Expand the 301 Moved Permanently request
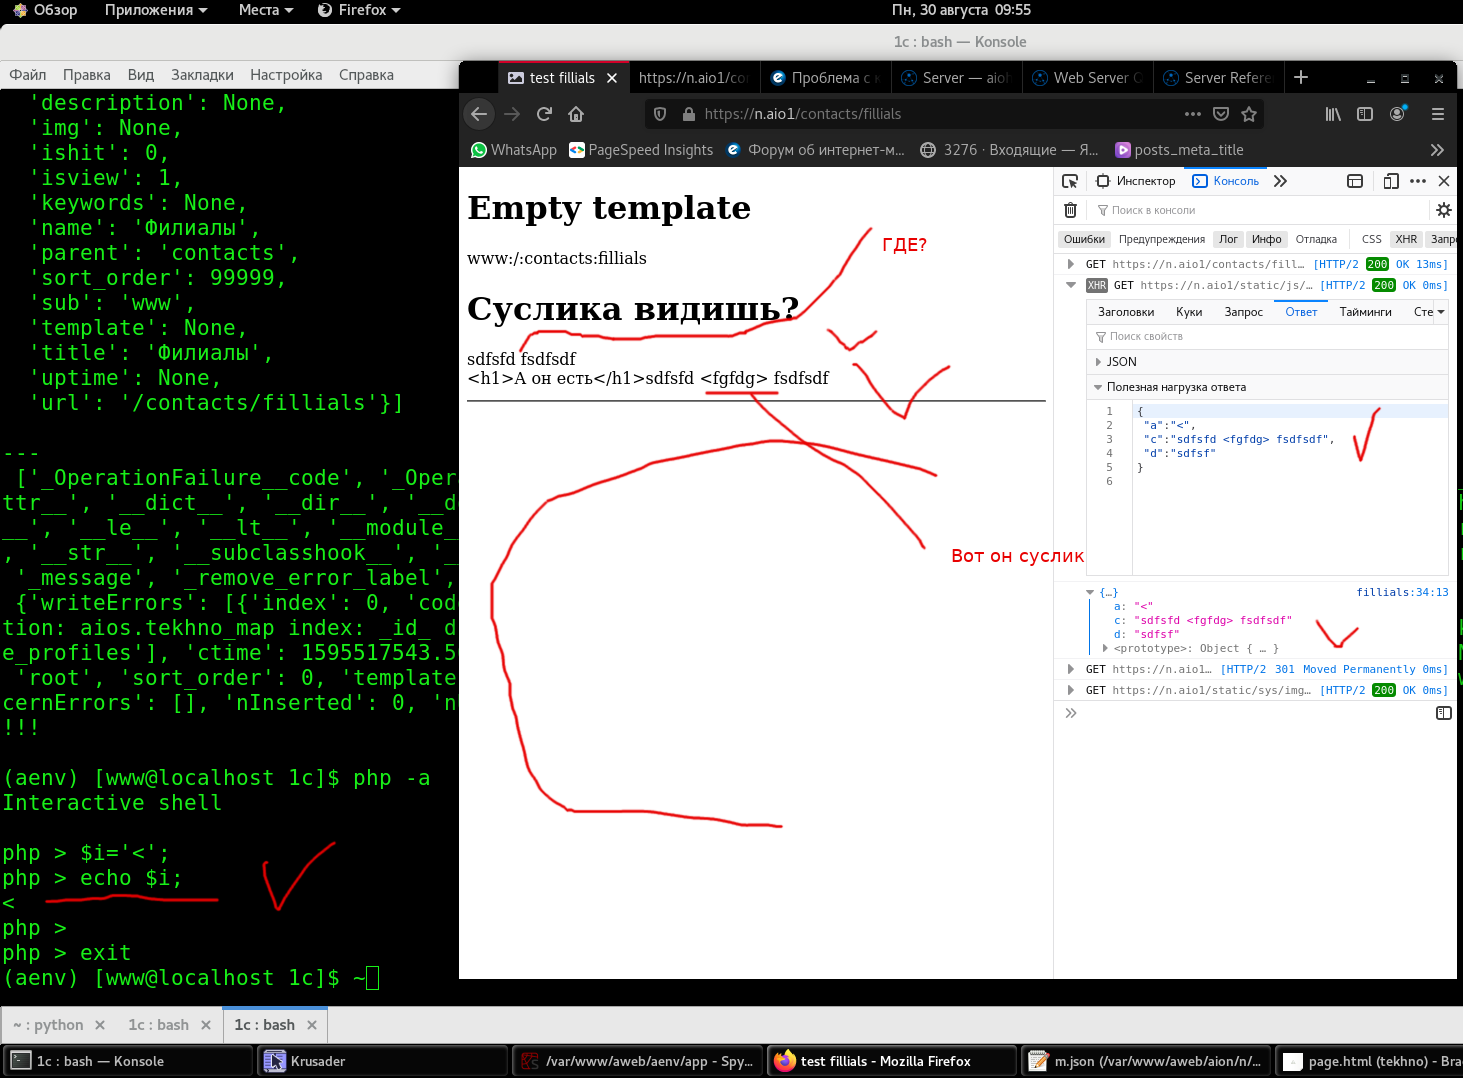 tap(1071, 669)
